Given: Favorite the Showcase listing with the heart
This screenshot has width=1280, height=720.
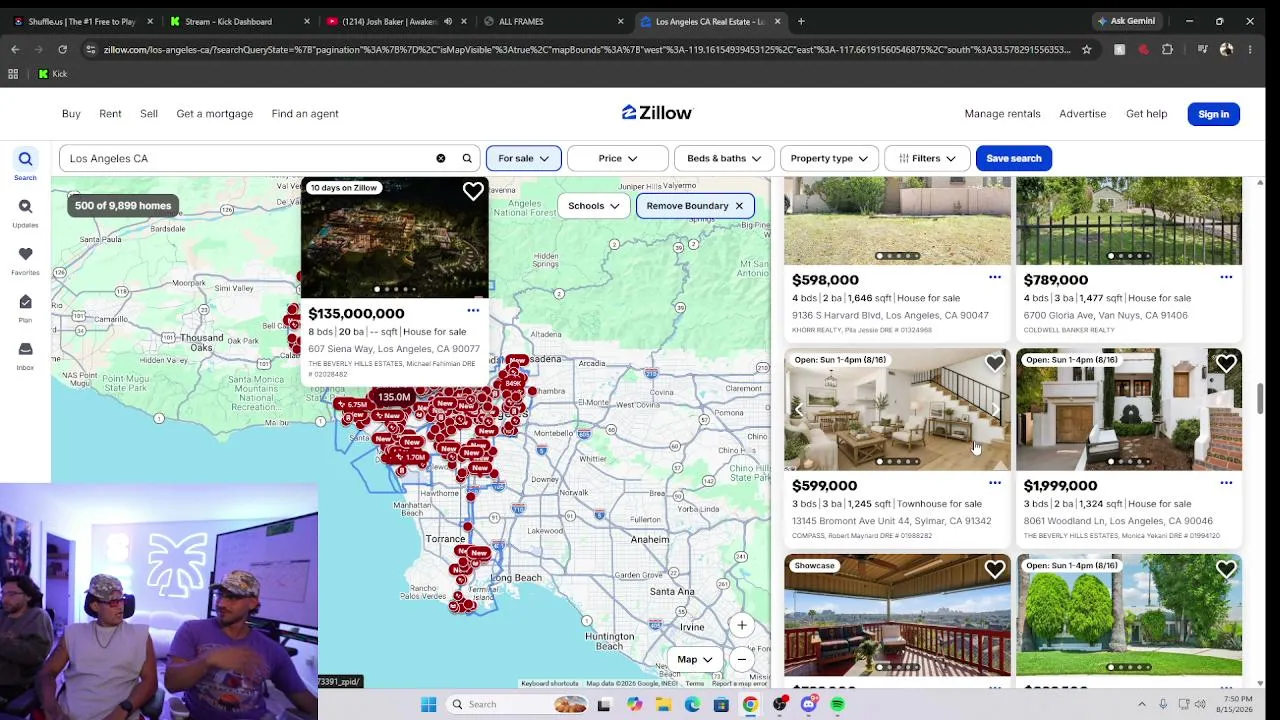Looking at the screenshot, I should tap(995, 570).
